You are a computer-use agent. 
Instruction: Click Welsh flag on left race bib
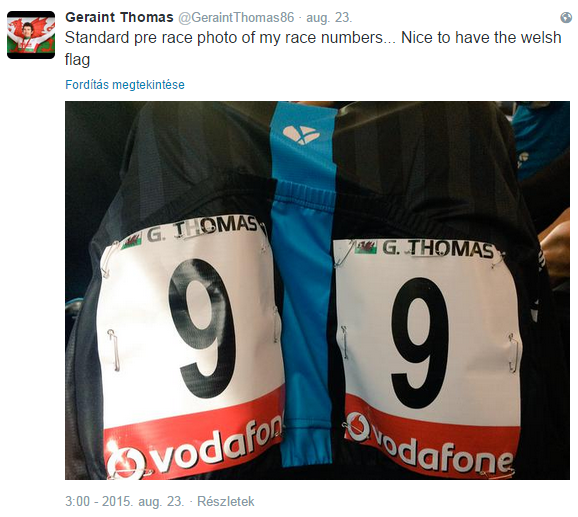[132, 242]
